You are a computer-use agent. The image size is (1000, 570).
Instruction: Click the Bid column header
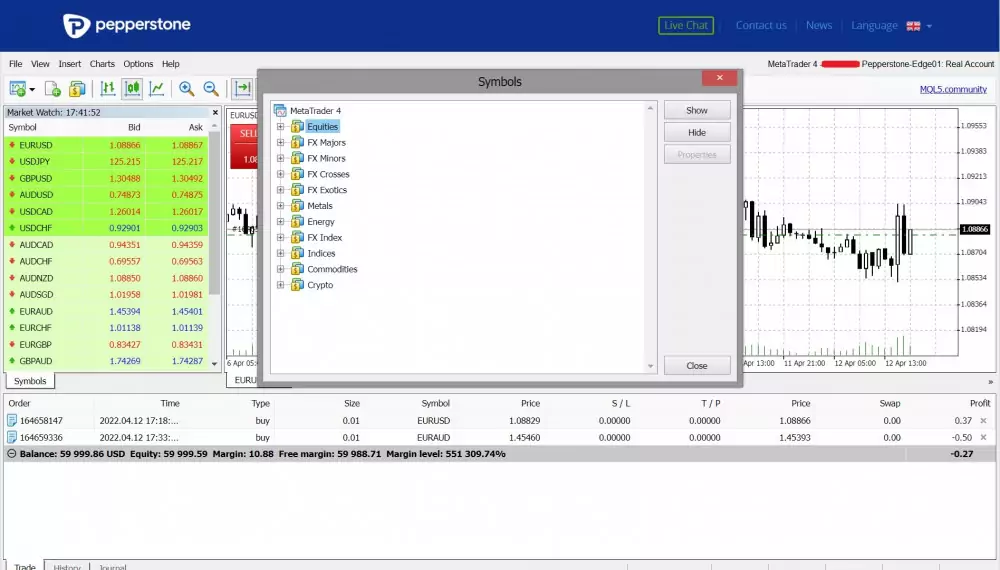[134, 127]
